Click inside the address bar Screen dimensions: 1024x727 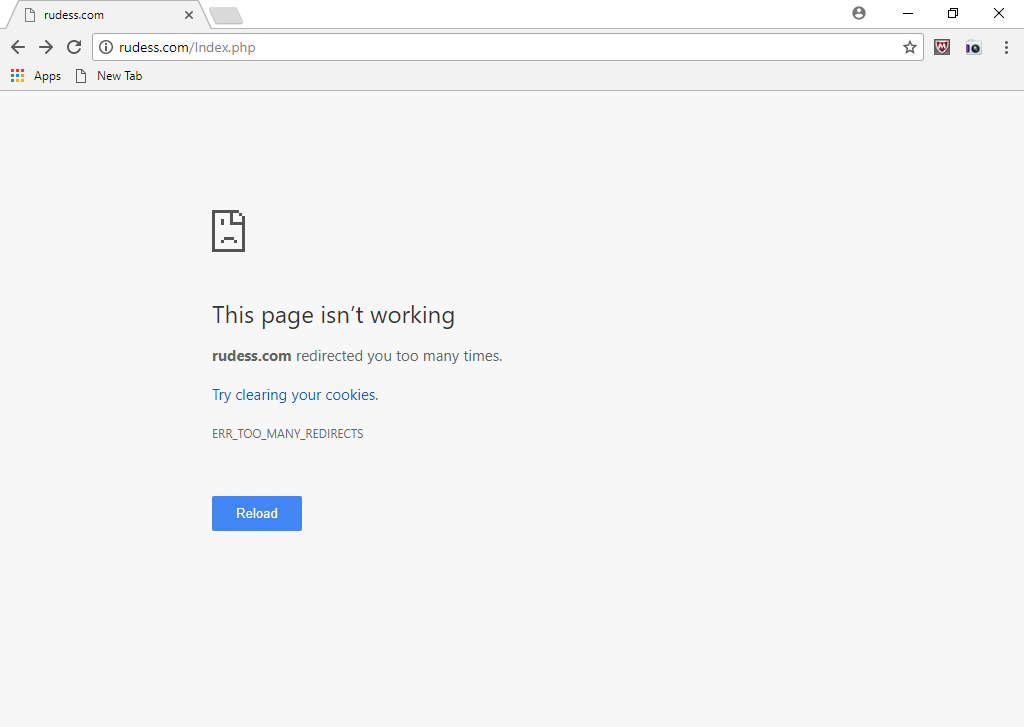(x=400, y=46)
